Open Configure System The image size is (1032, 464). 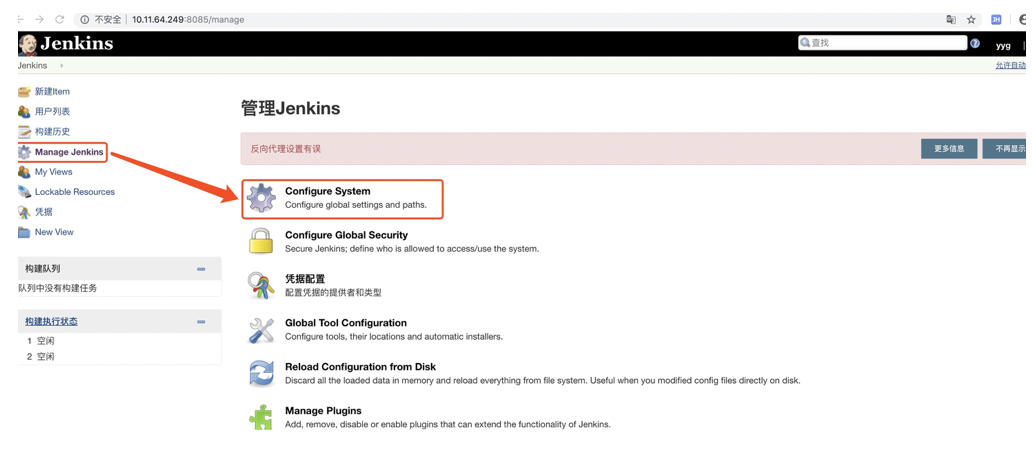tap(327, 191)
